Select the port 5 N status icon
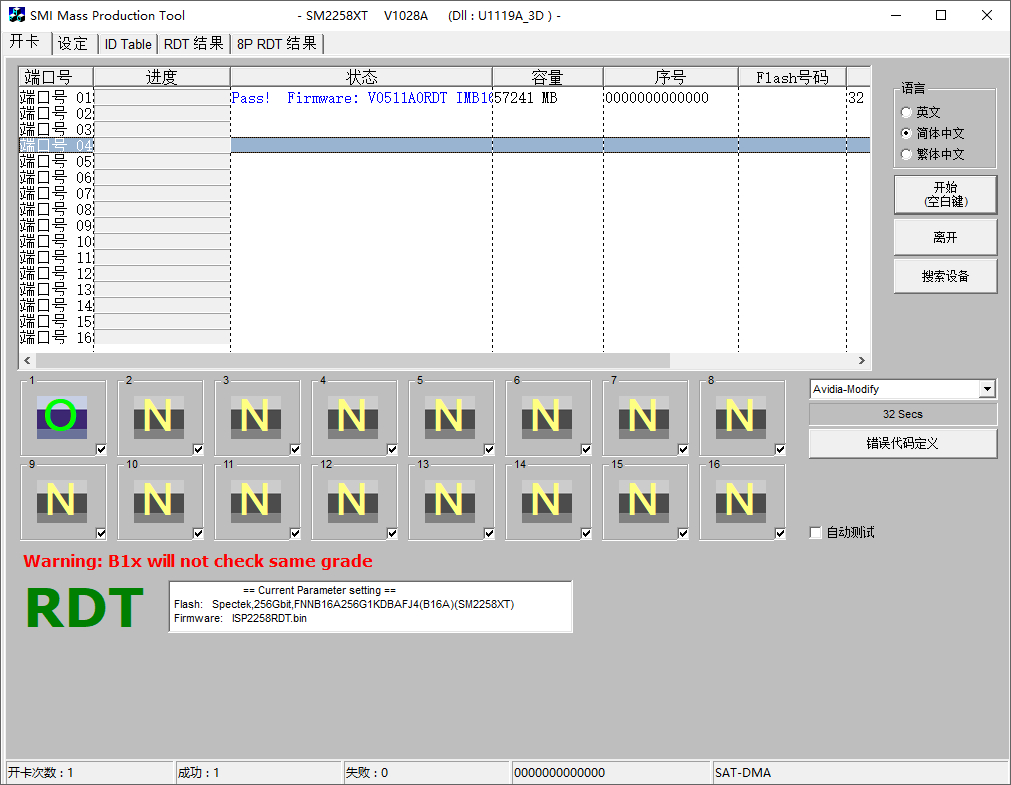Viewport: 1011px width, 785px height. point(449,417)
